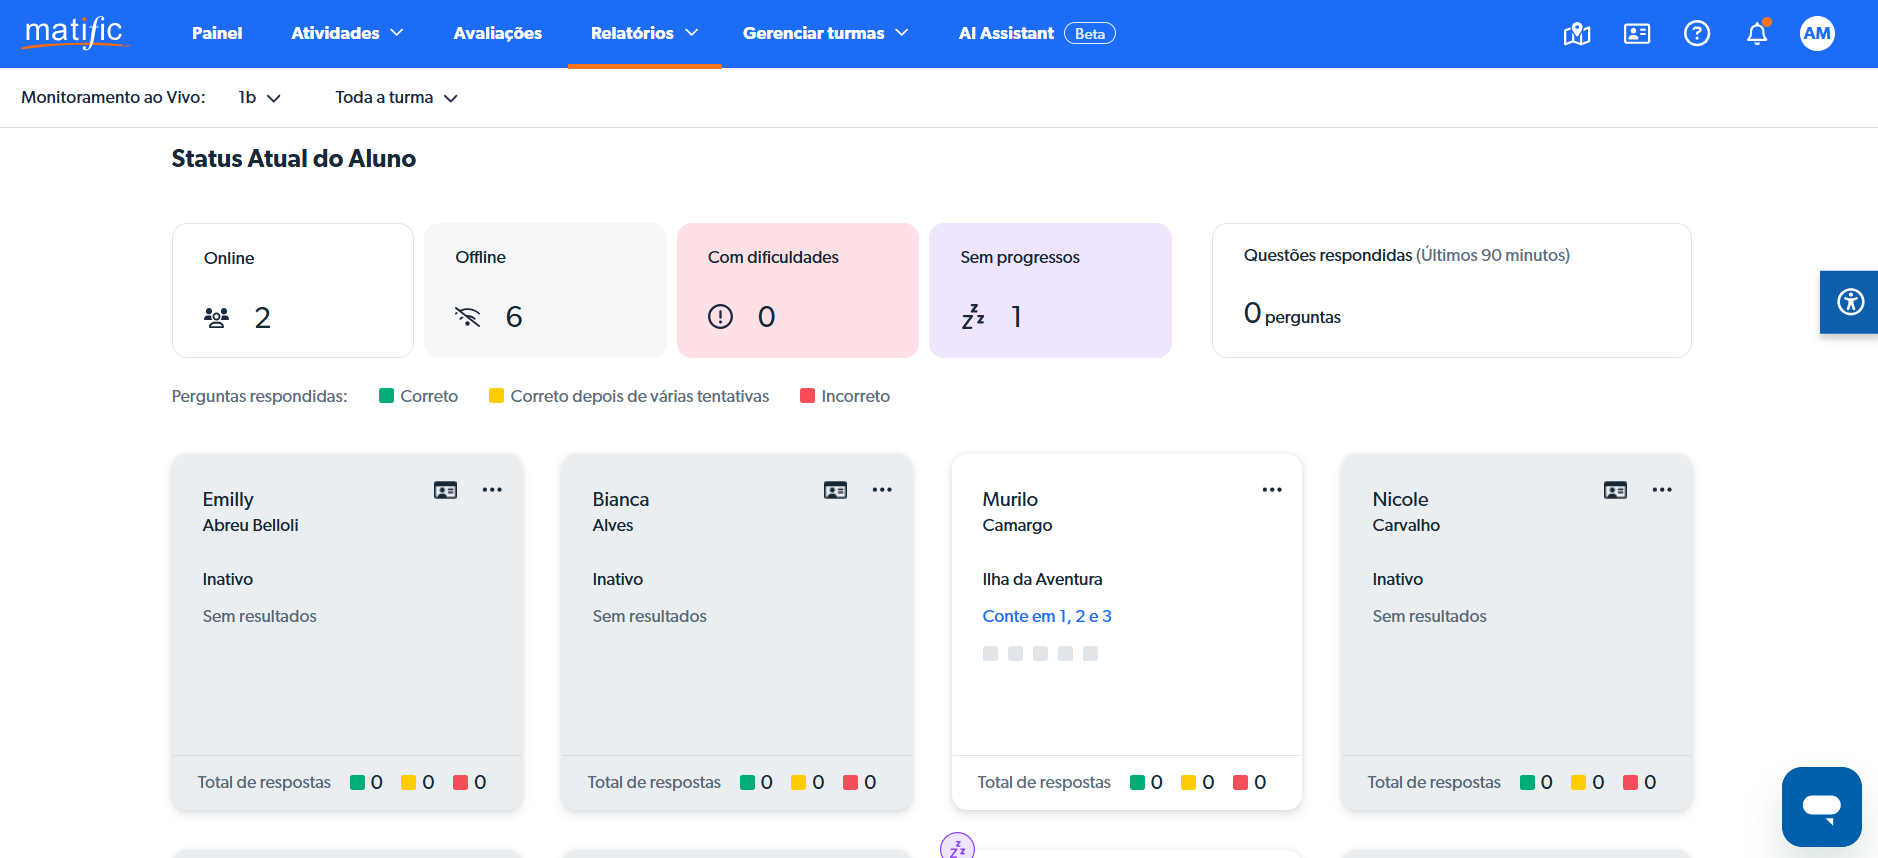
Task: Click the student ID card icon in header
Action: coord(1636,34)
